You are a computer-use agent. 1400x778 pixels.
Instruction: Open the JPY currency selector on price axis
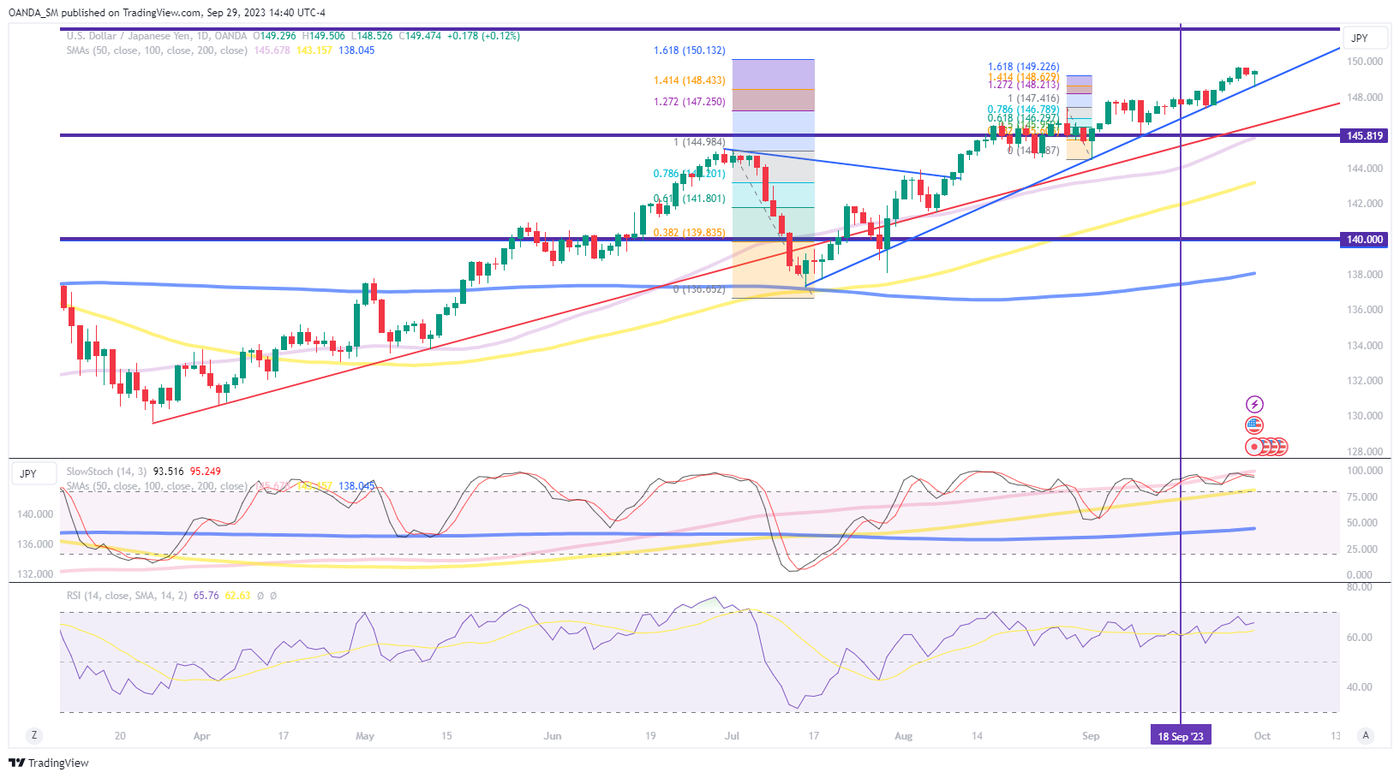pos(1359,38)
